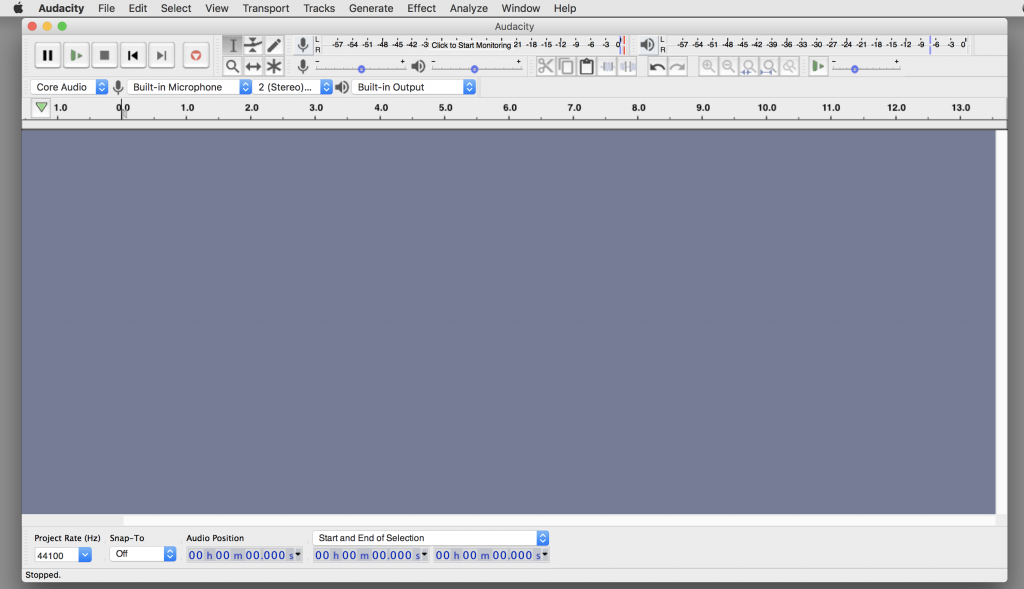Screen dimensions: 1024x589
Task: Open playback meter options via speaker icon
Action: (x=647, y=45)
